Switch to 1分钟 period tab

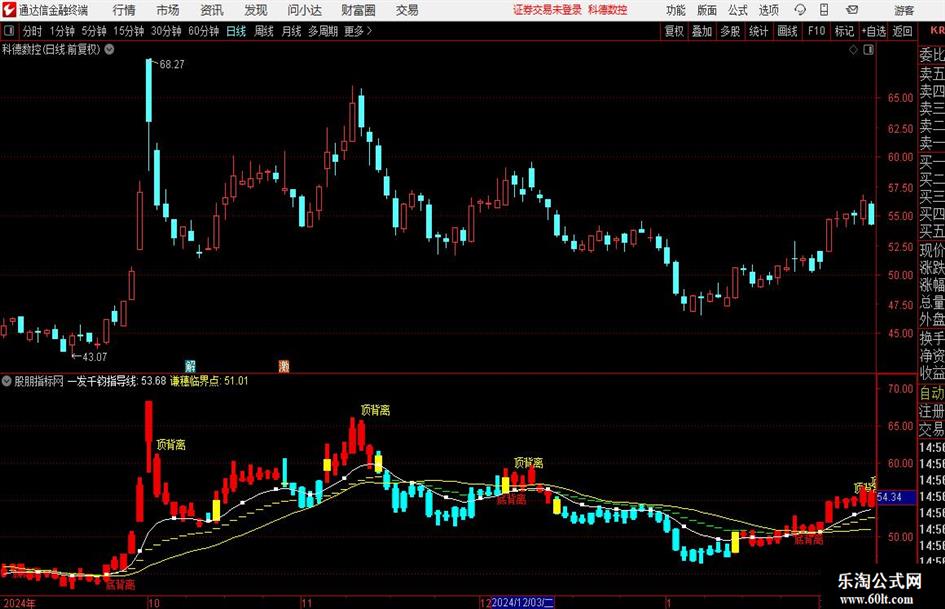[x=62, y=31]
